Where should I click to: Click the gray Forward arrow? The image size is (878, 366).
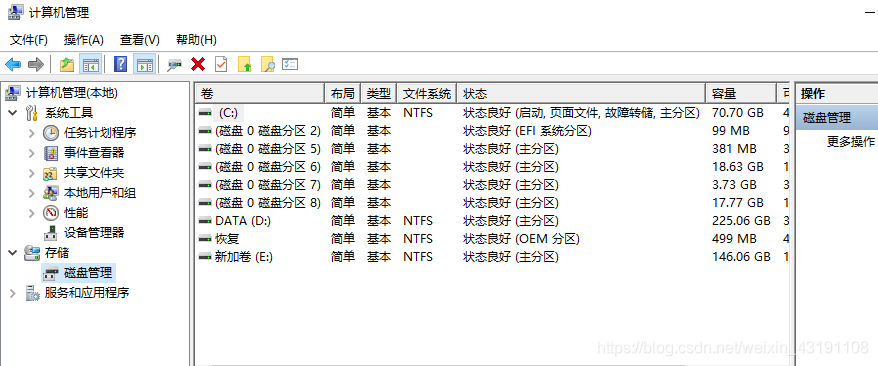click(36, 64)
